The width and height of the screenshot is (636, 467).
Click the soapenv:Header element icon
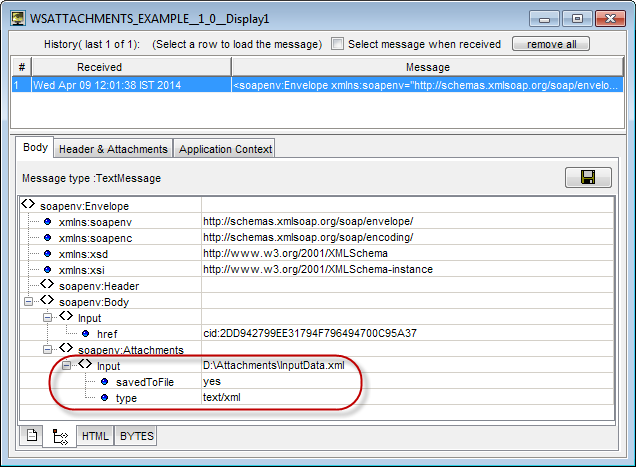(47, 285)
